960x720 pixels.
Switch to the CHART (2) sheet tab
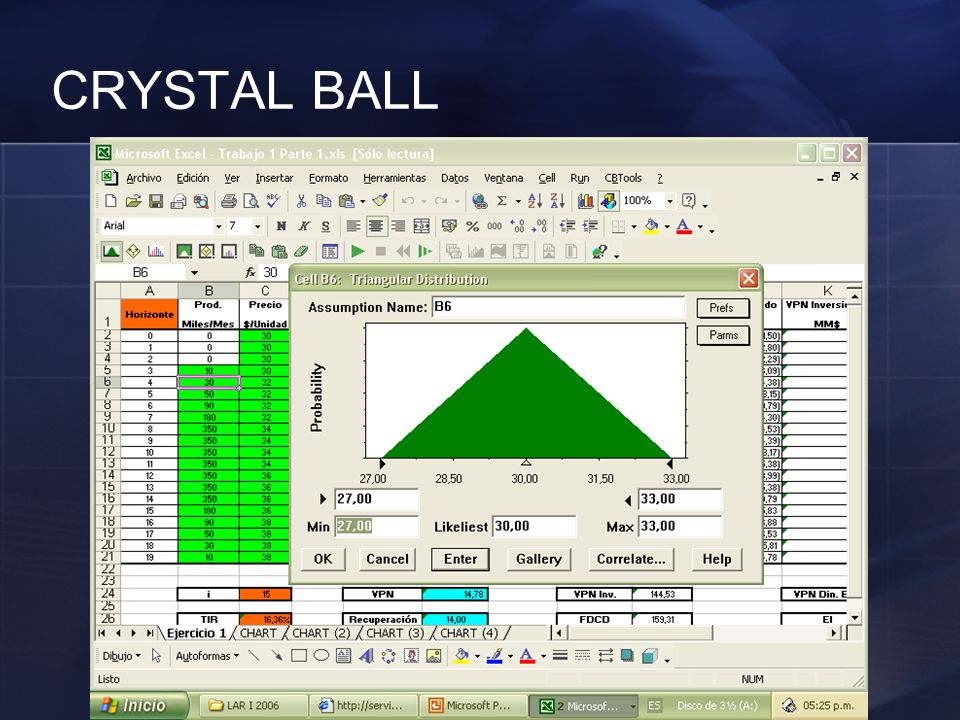[x=321, y=633]
